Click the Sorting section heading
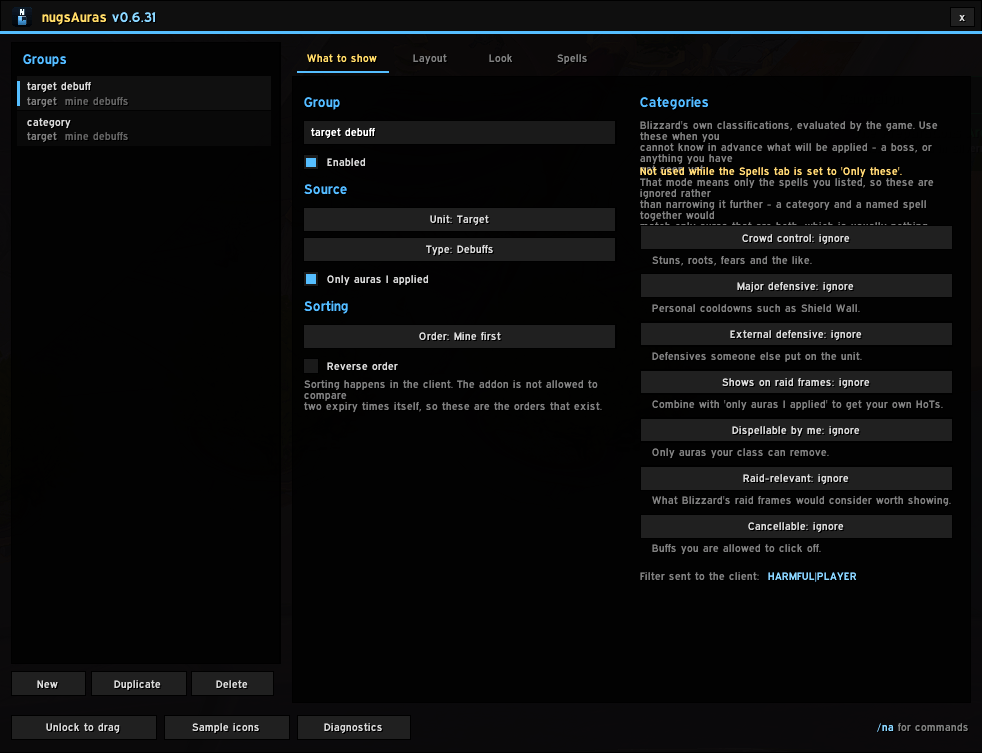This screenshot has width=982, height=753. click(326, 306)
